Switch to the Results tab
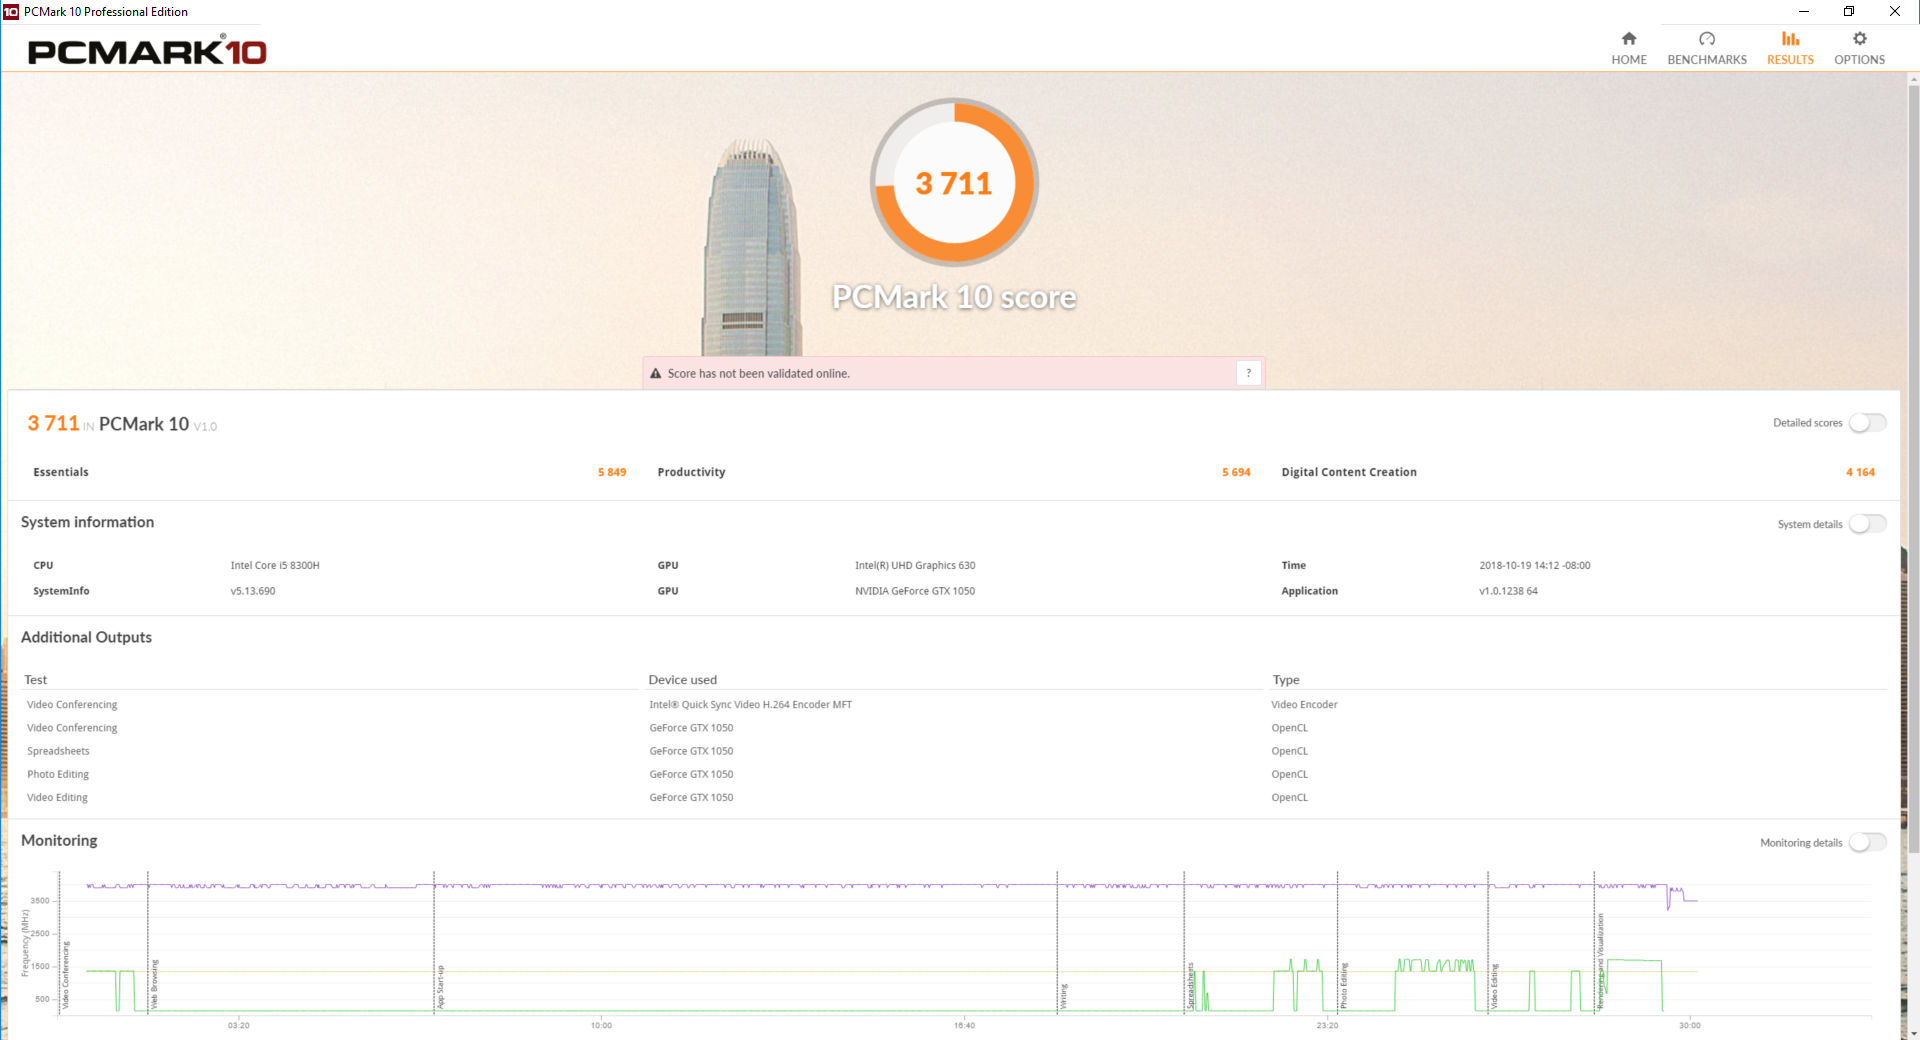The width and height of the screenshot is (1920, 1040). tap(1790, 48)
